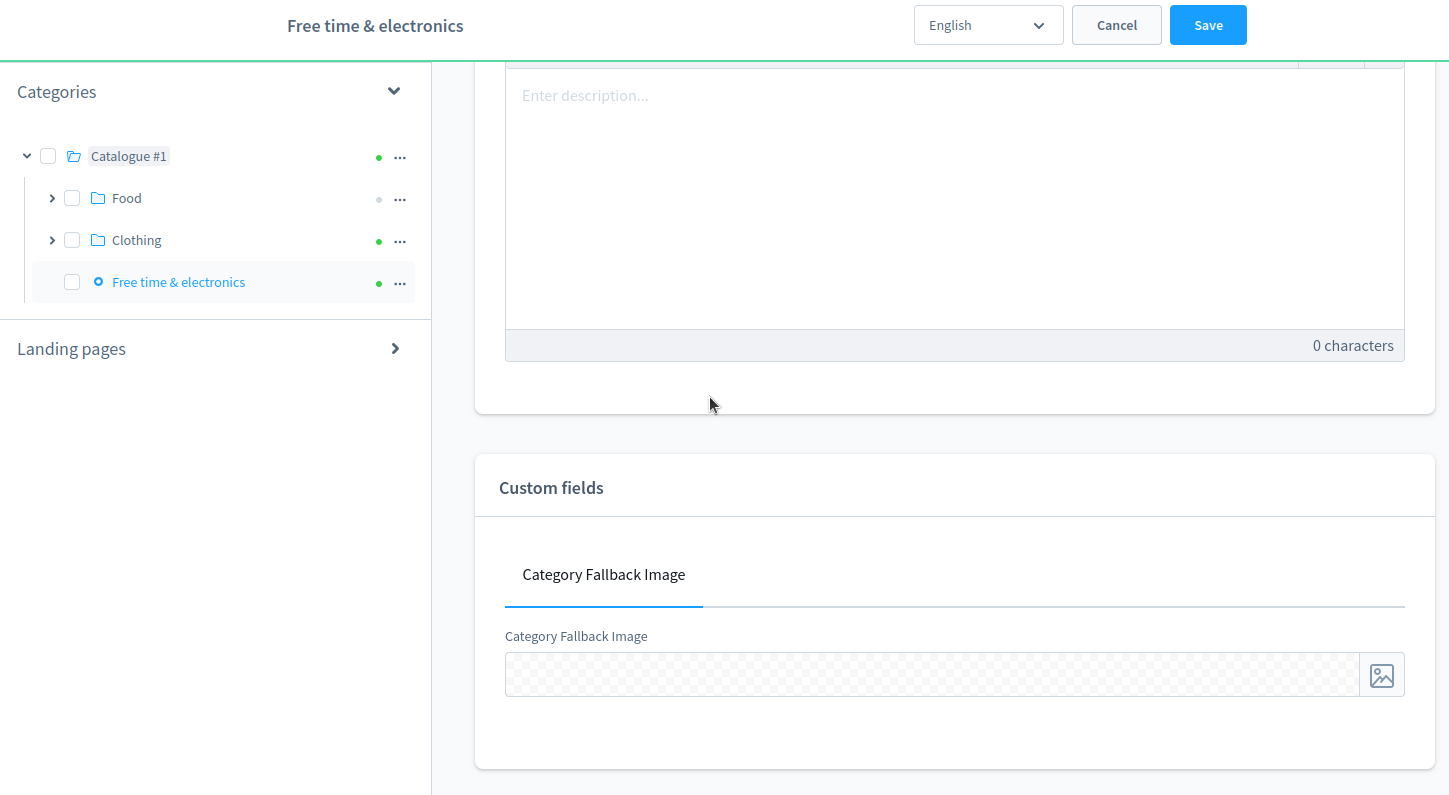This screenshot has width=1449, height=795.
Task: Select the Clothing category label
Action: (x=137, y=240)
